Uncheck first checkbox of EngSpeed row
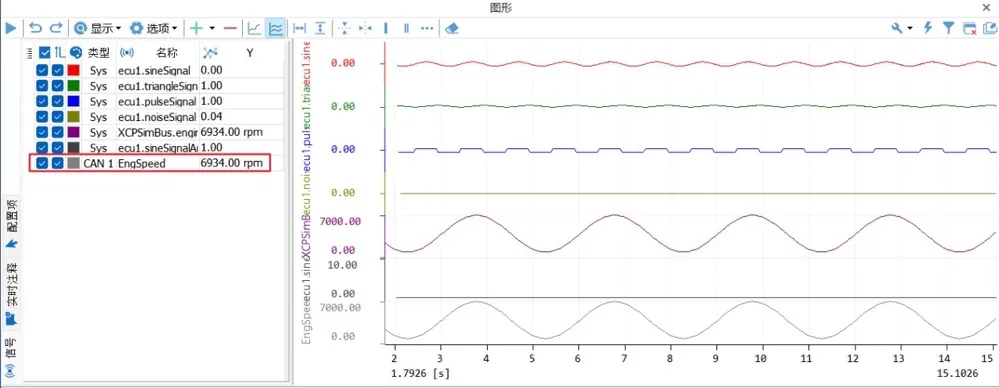The height and width of the screenshot is (388, 999). (x=42, y=163)
